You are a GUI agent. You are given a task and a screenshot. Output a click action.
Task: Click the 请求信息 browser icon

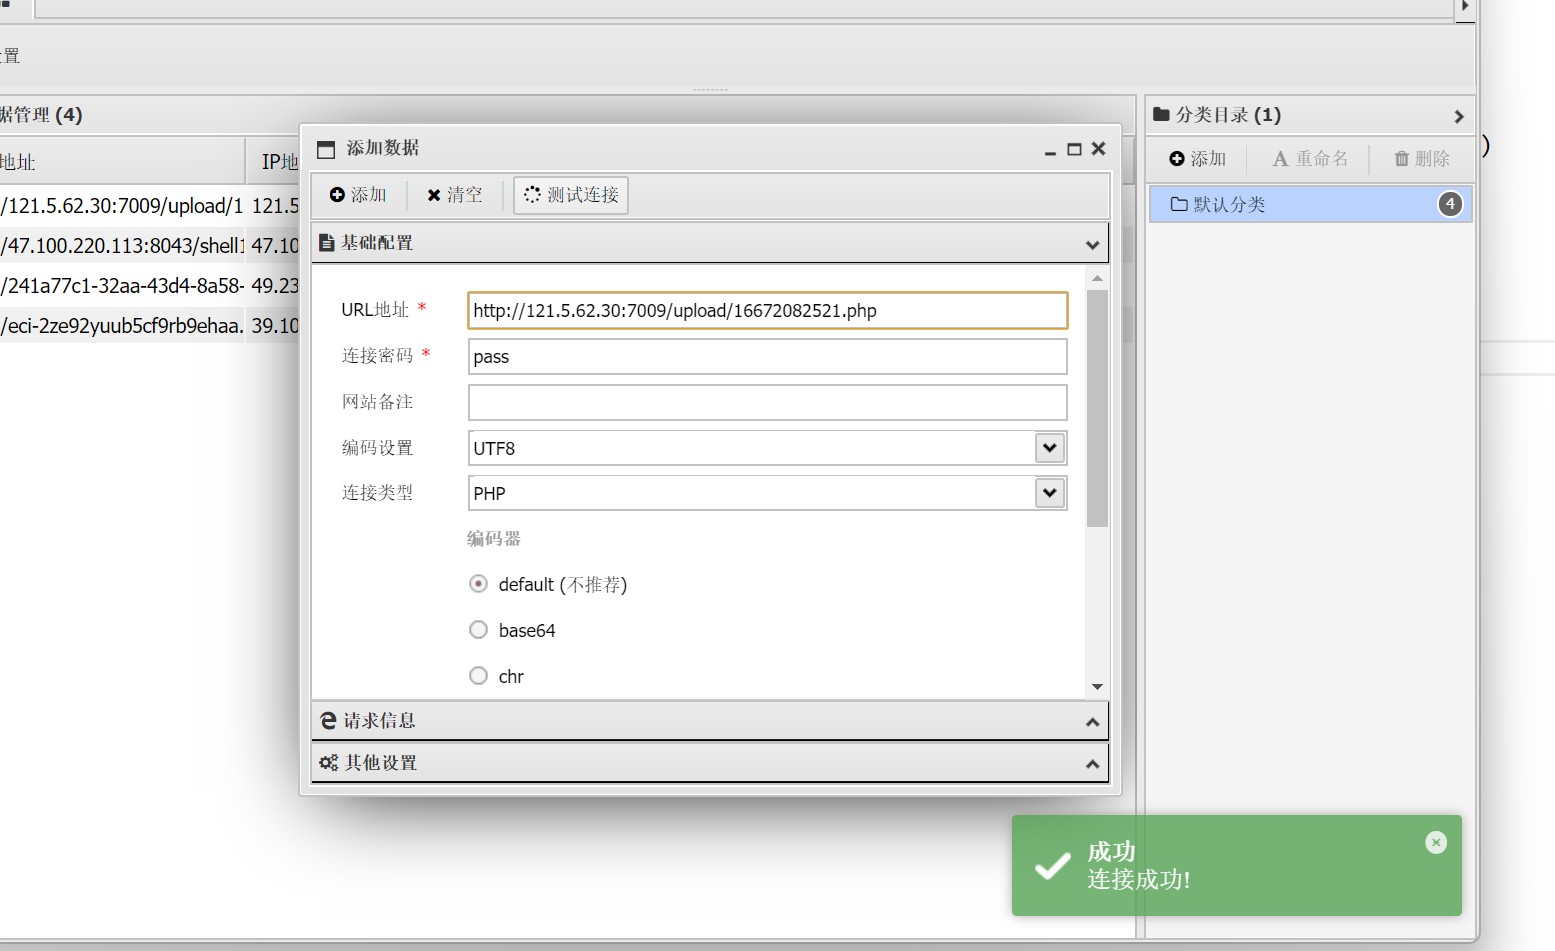point(328,721)
